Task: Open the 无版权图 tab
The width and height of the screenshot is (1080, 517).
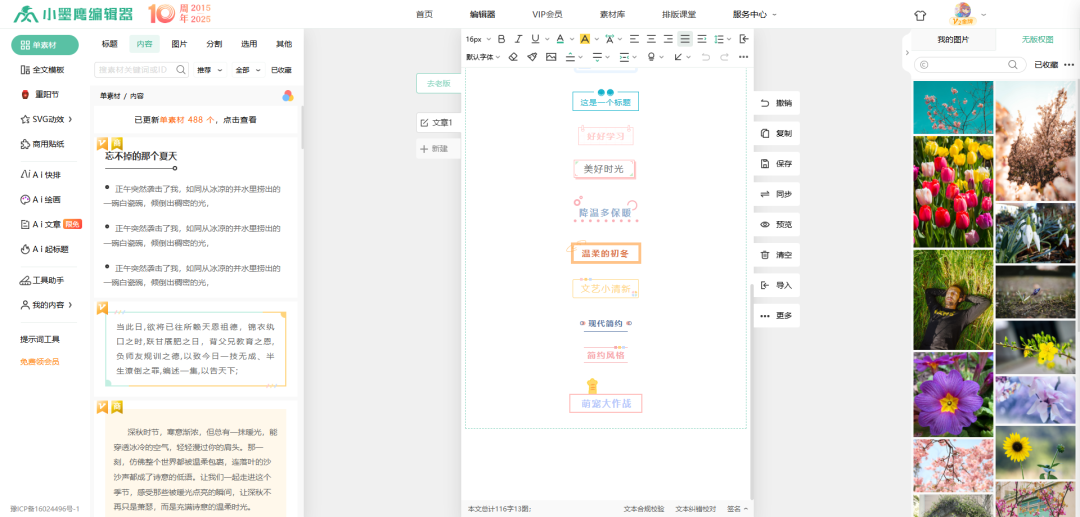Action: [x=1037, y=39]
